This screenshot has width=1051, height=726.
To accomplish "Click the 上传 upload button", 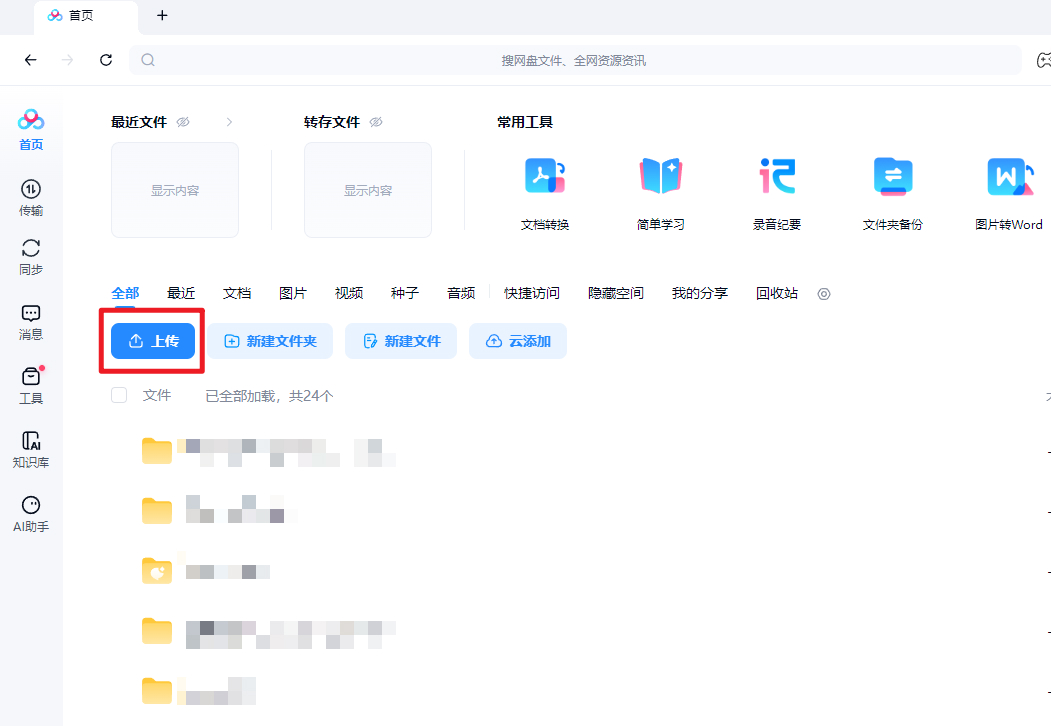I will 153,341.
